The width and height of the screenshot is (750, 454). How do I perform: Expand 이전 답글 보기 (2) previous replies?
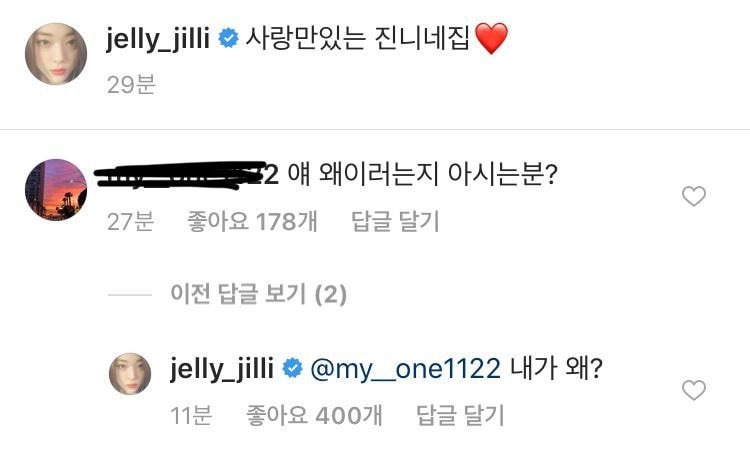[258, 294]
